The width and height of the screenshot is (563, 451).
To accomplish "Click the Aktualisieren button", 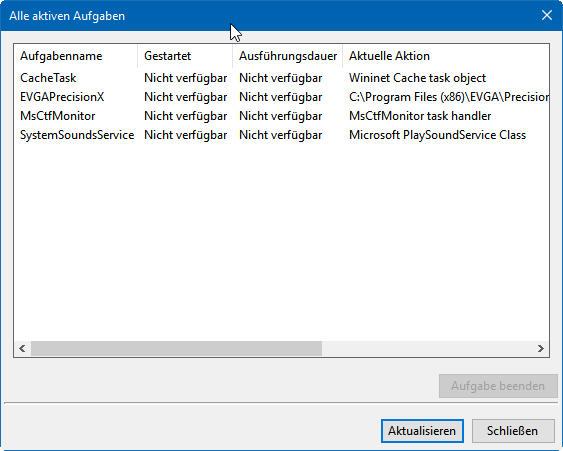I will point(422,431).
